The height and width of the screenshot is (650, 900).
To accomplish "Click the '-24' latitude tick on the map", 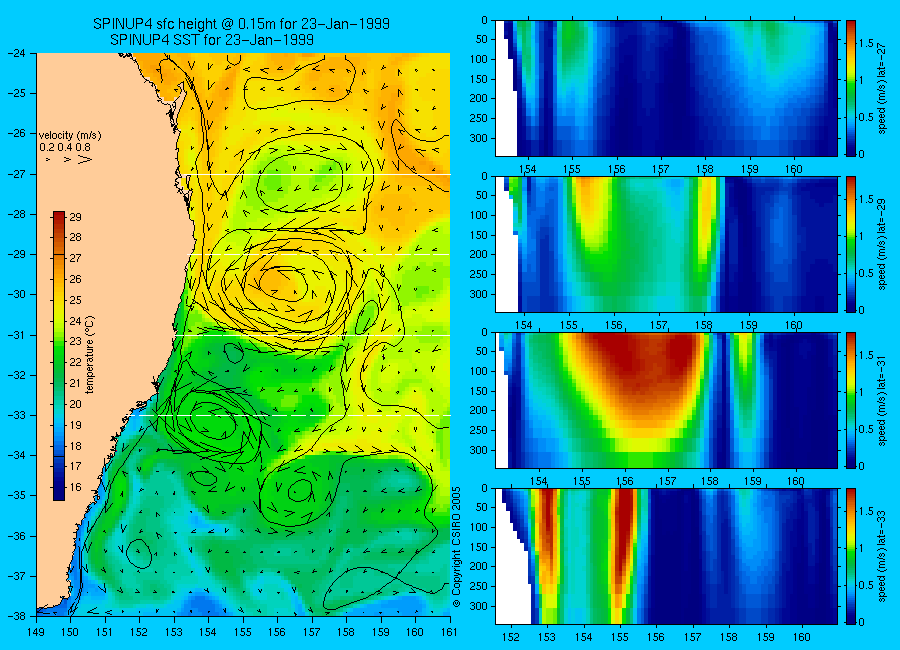I will [x=16, y=53].
